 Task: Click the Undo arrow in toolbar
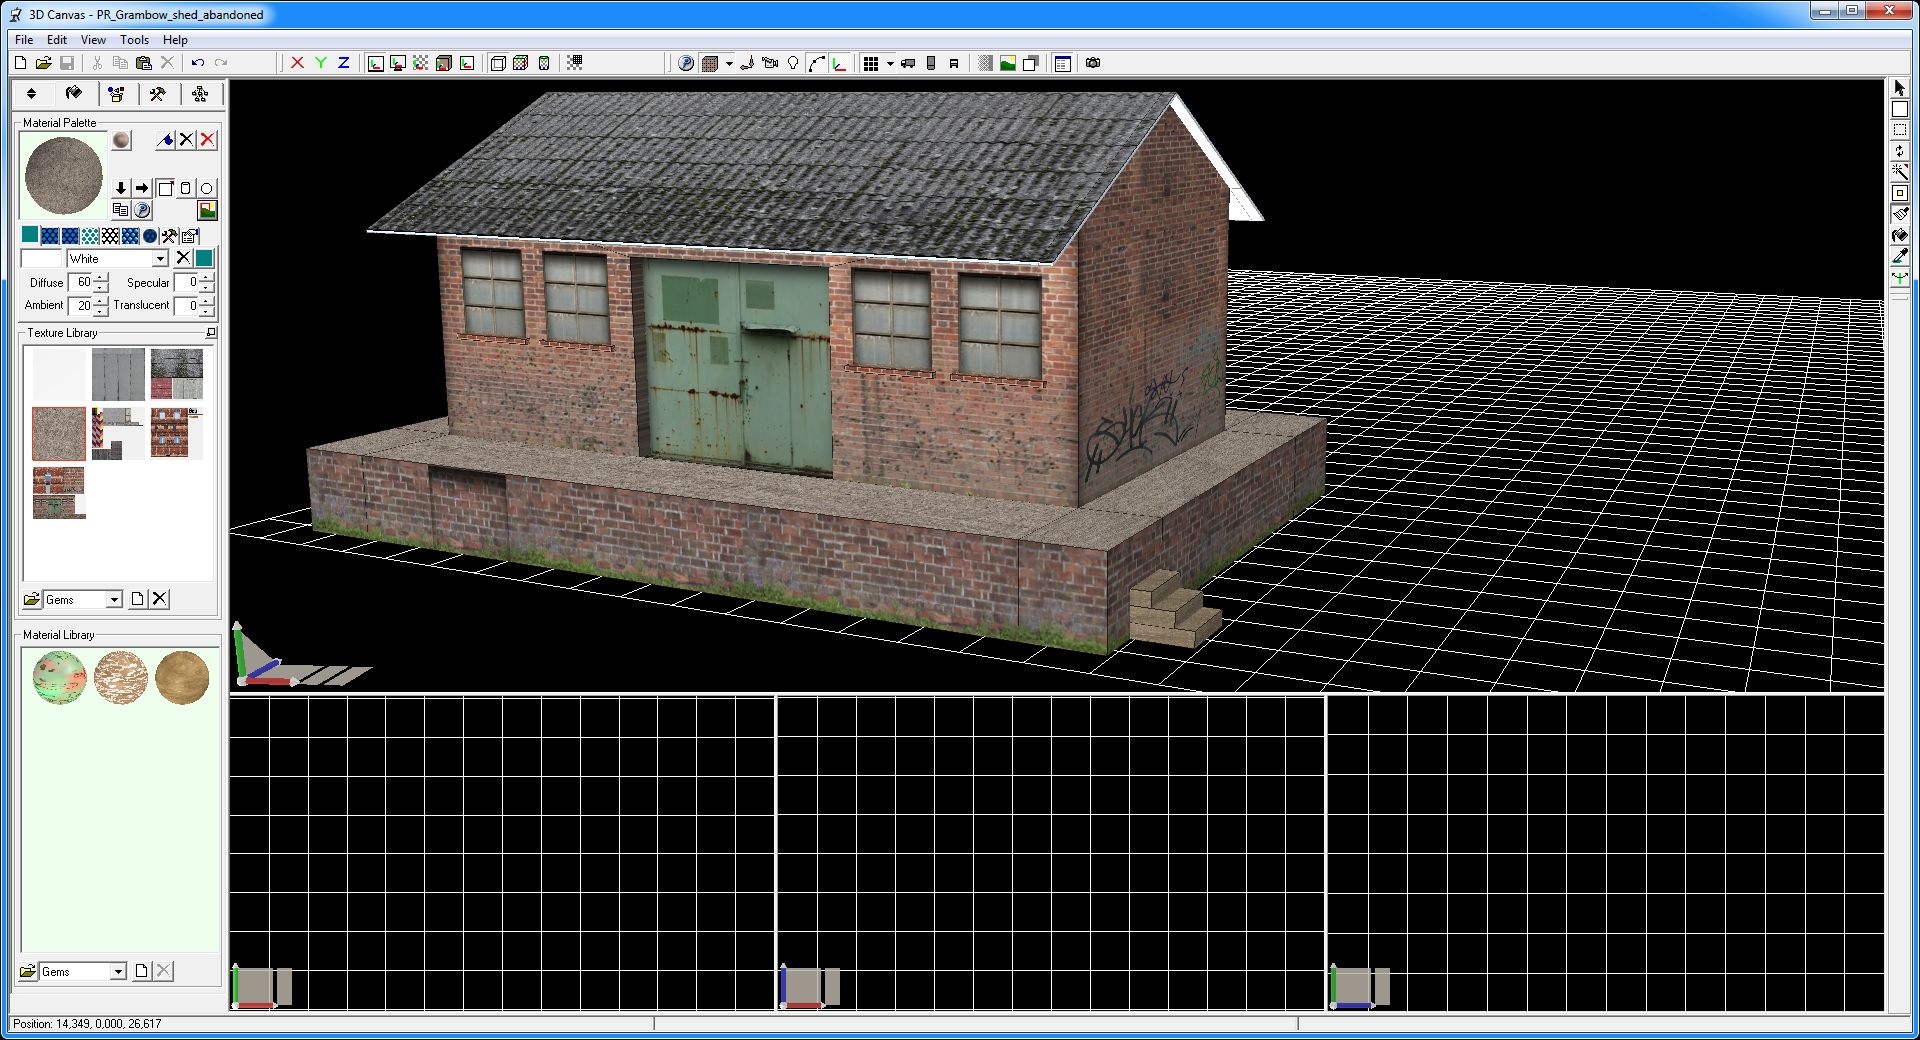[x=198, y=63]
